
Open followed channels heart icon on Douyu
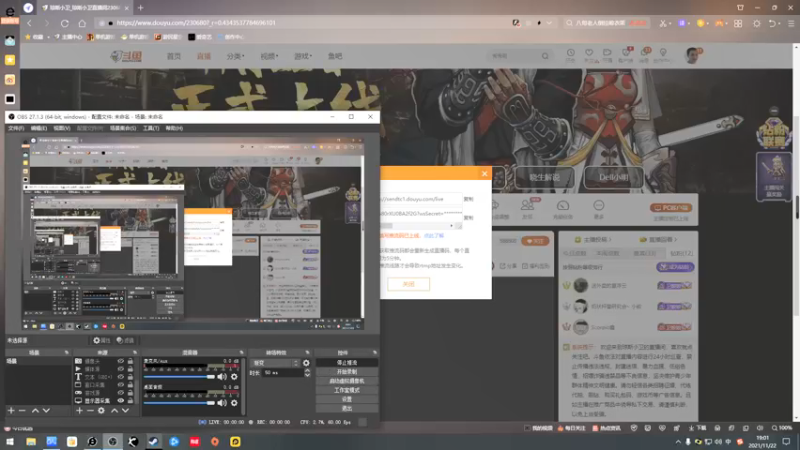pyautogui.click(x=589, y=55)
